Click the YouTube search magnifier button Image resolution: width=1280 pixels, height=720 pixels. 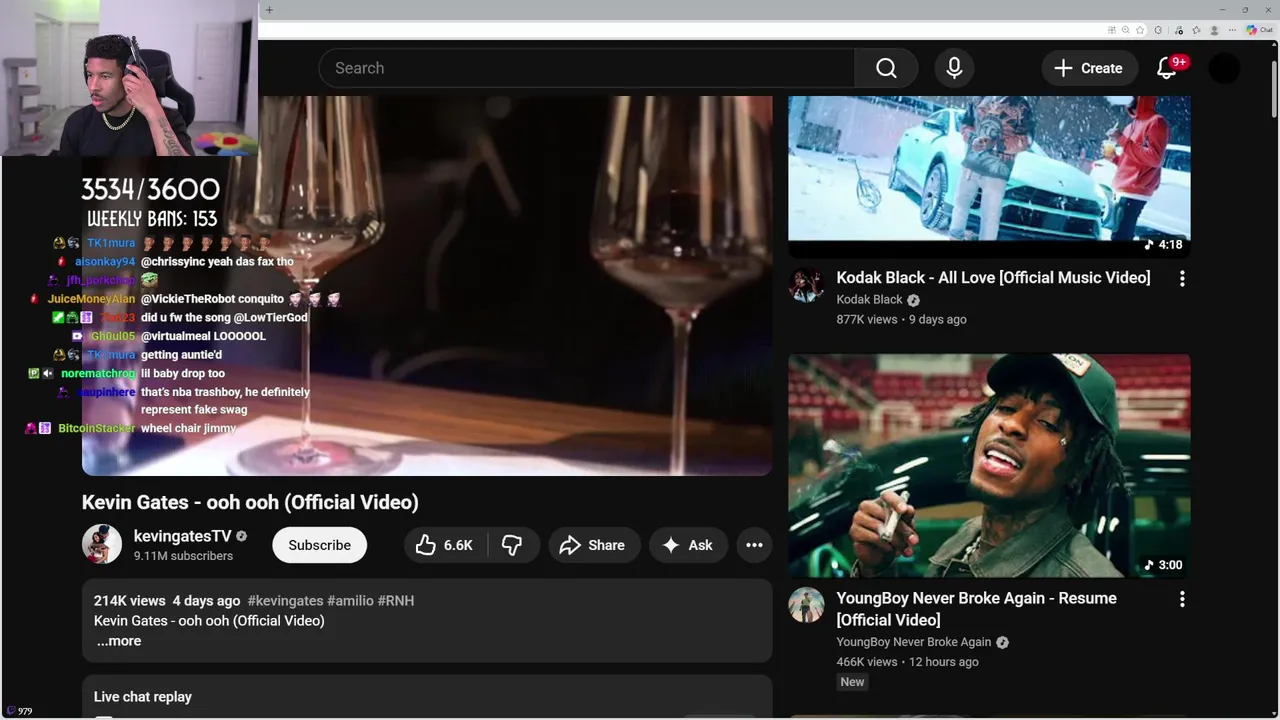886,68
